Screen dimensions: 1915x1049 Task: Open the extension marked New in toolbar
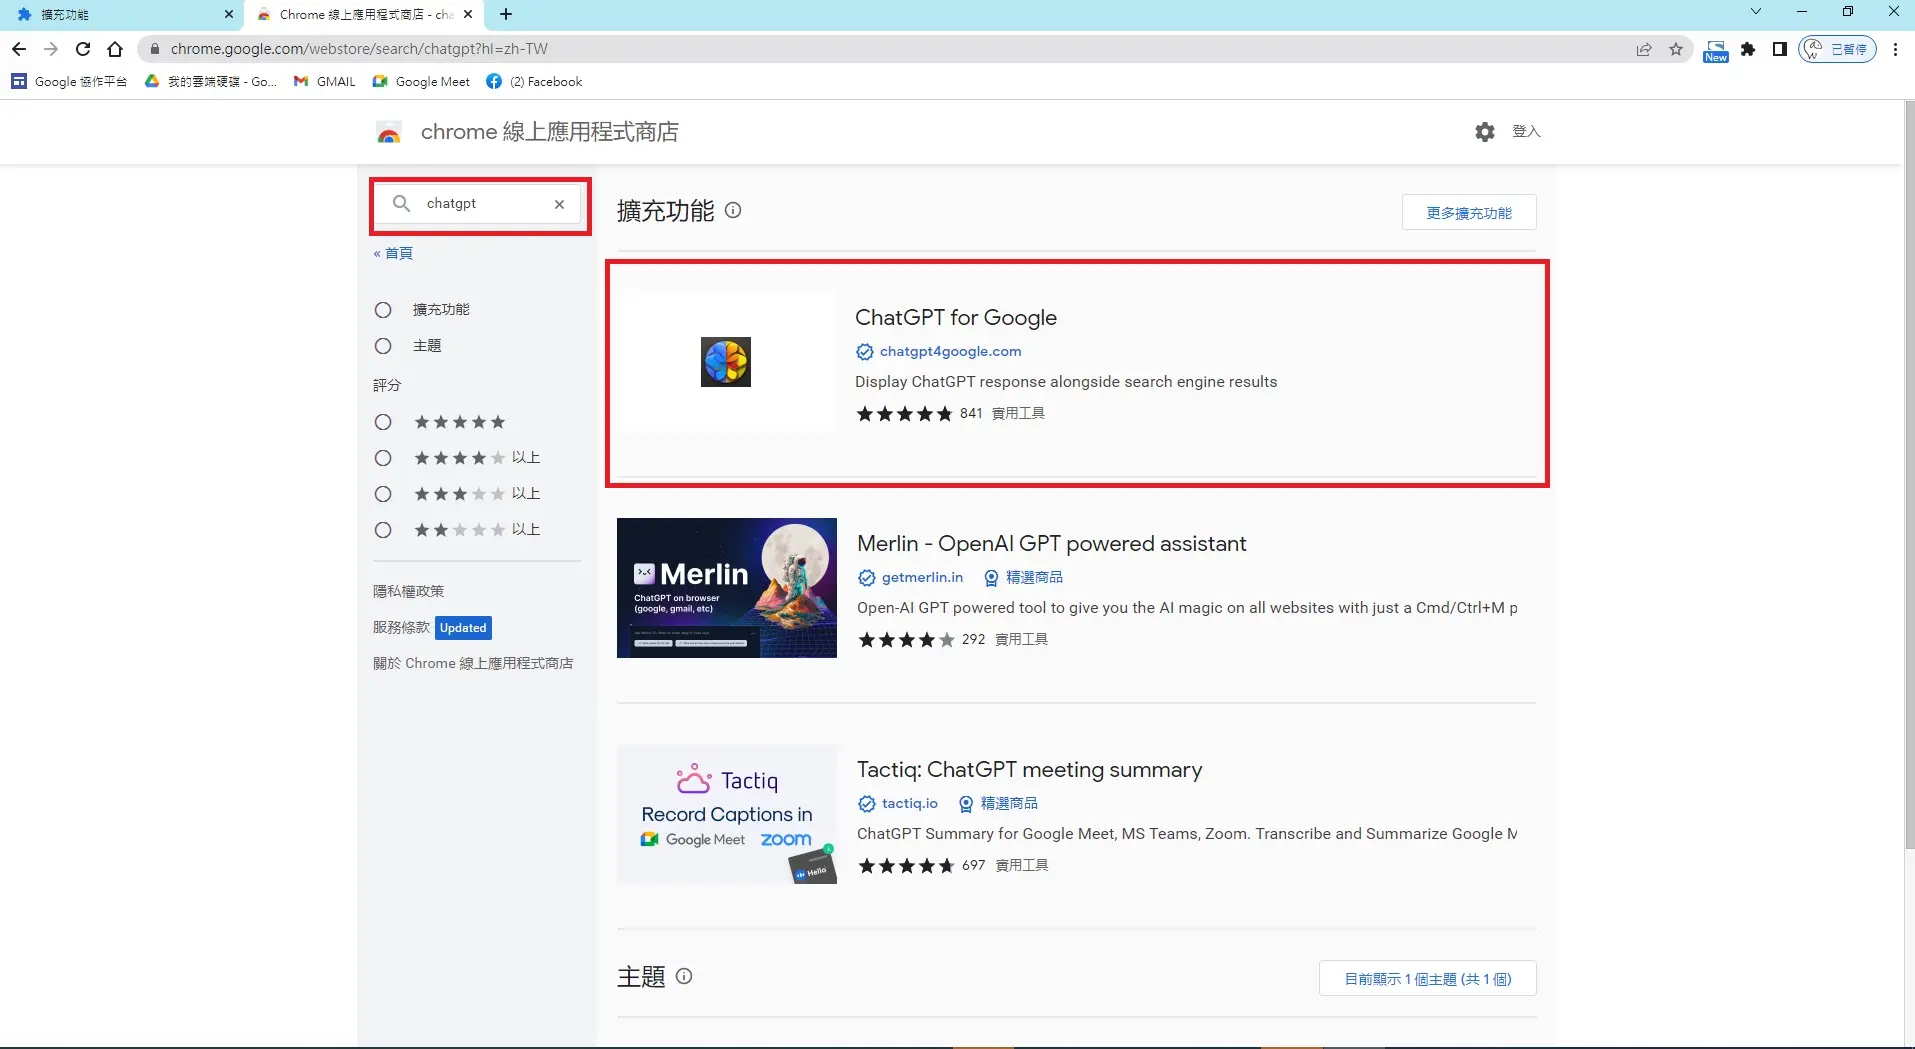[1716, 50]
